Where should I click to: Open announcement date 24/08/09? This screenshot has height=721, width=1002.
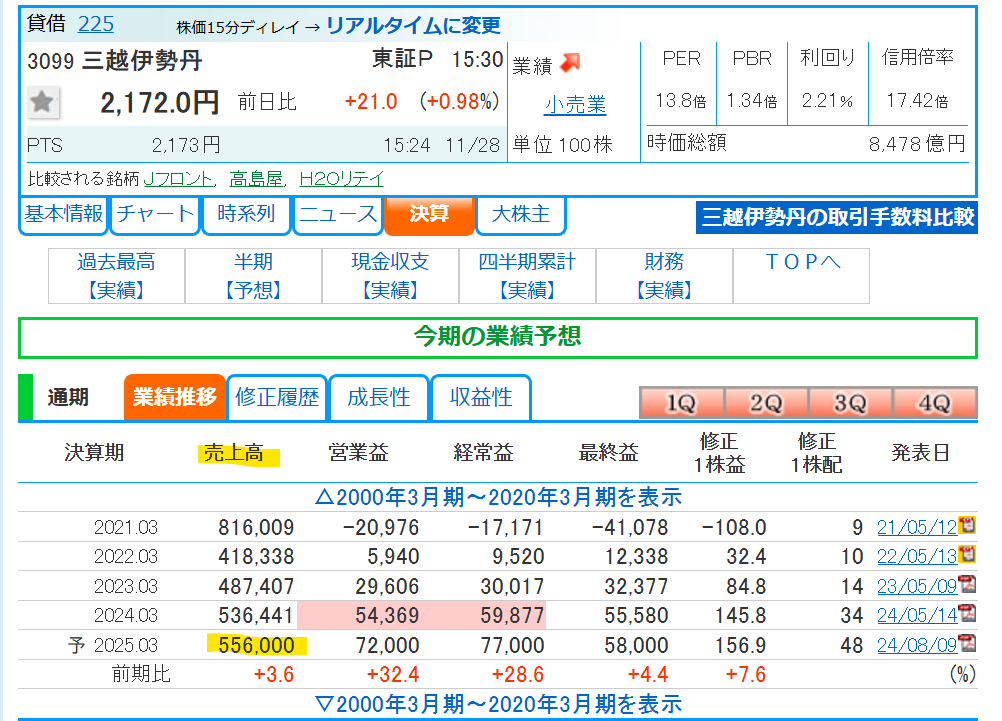tap(917, 645)
